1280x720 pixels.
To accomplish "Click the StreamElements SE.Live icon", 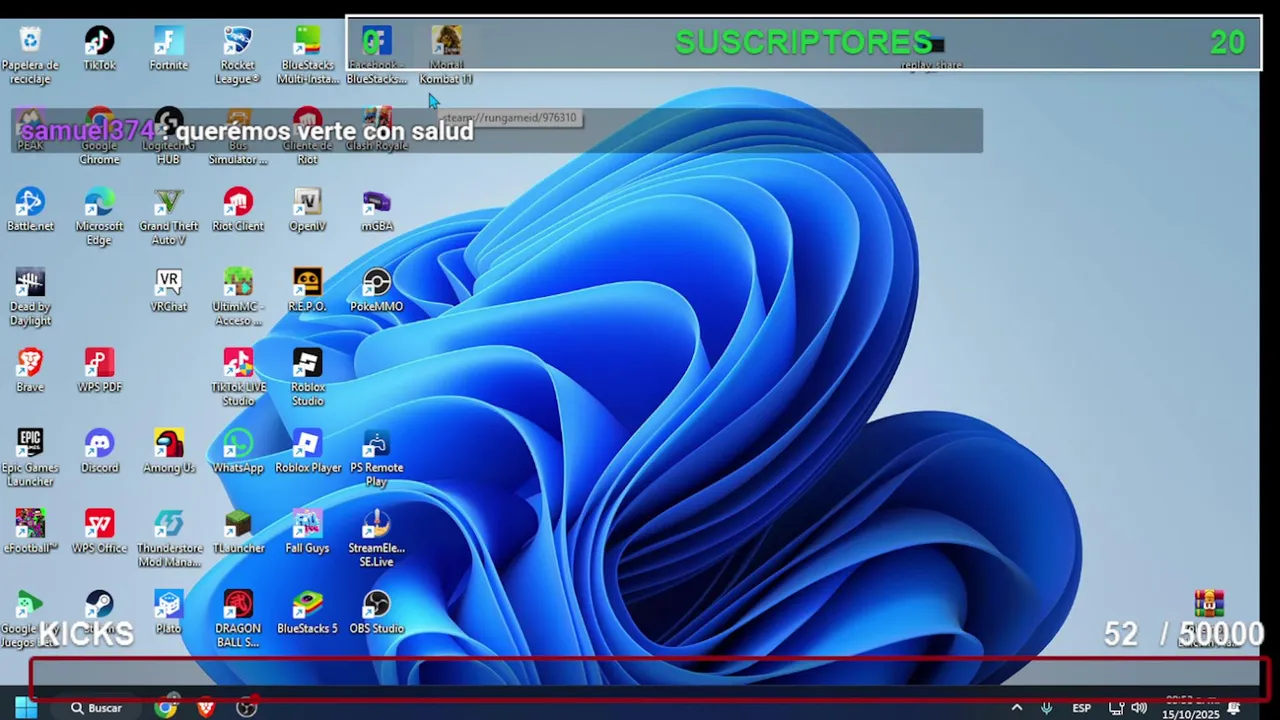I will 376,538.
